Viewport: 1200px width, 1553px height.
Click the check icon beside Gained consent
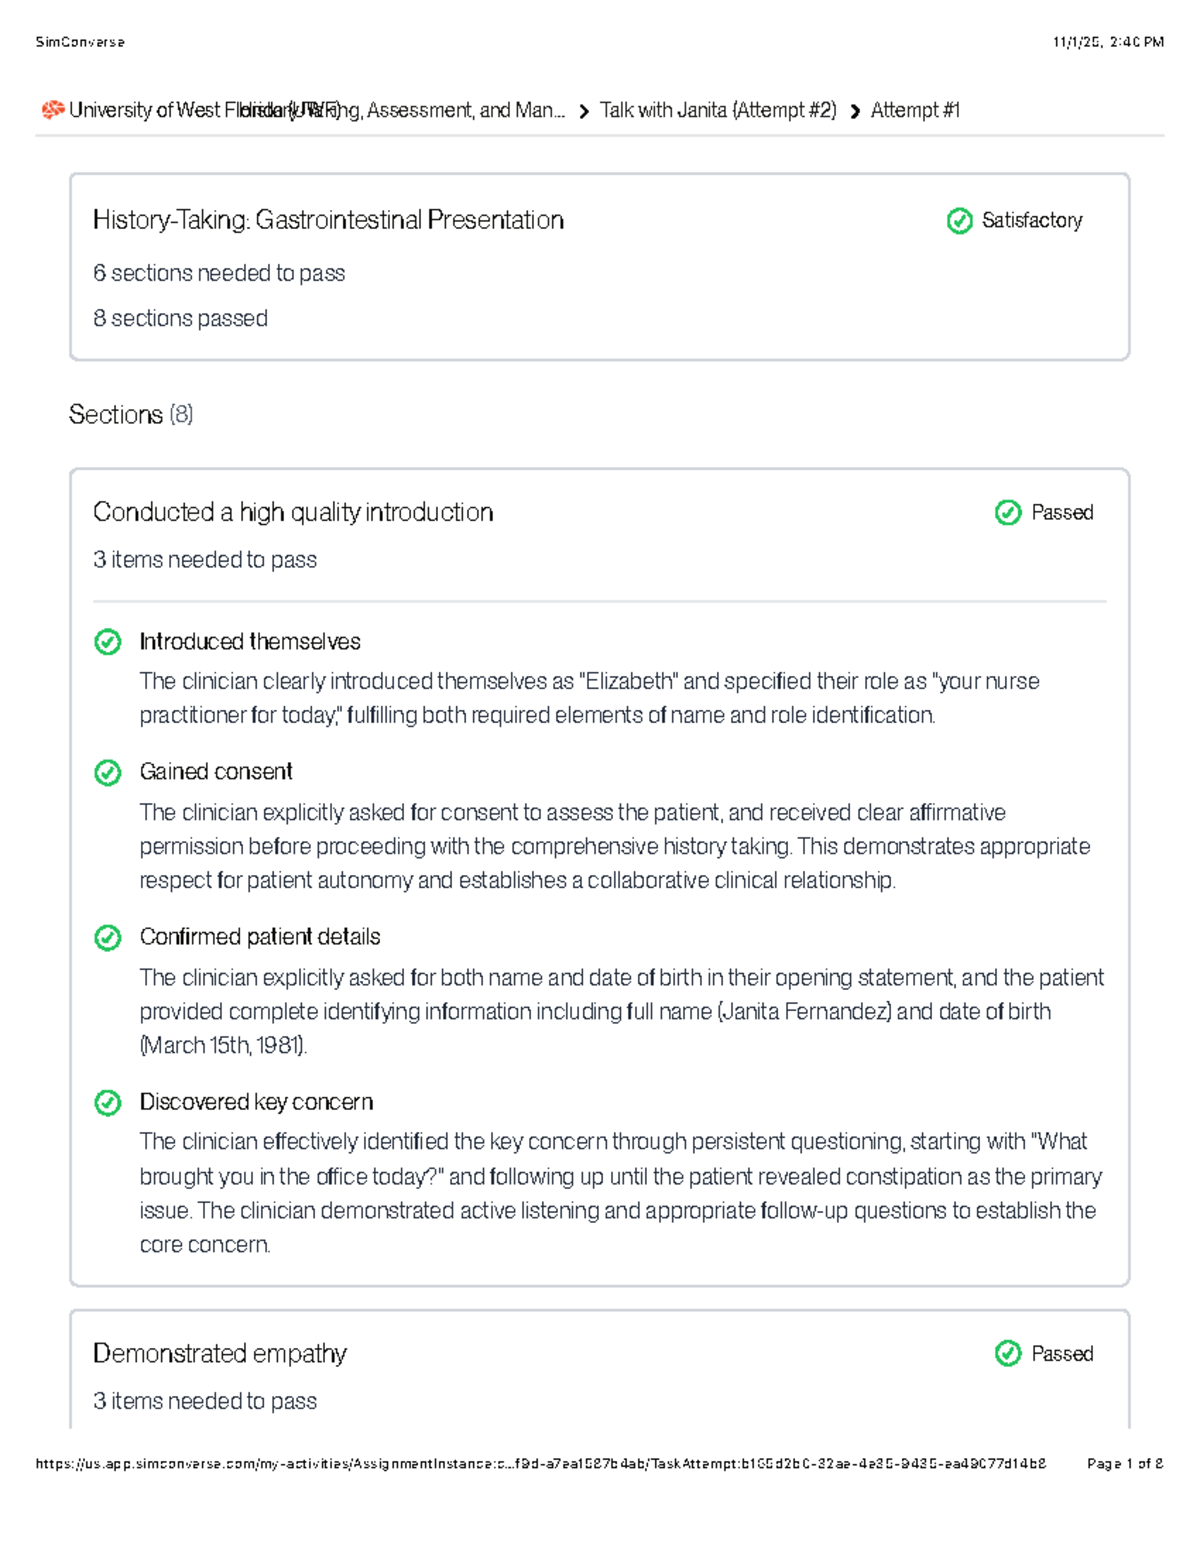tap(108, 772)
